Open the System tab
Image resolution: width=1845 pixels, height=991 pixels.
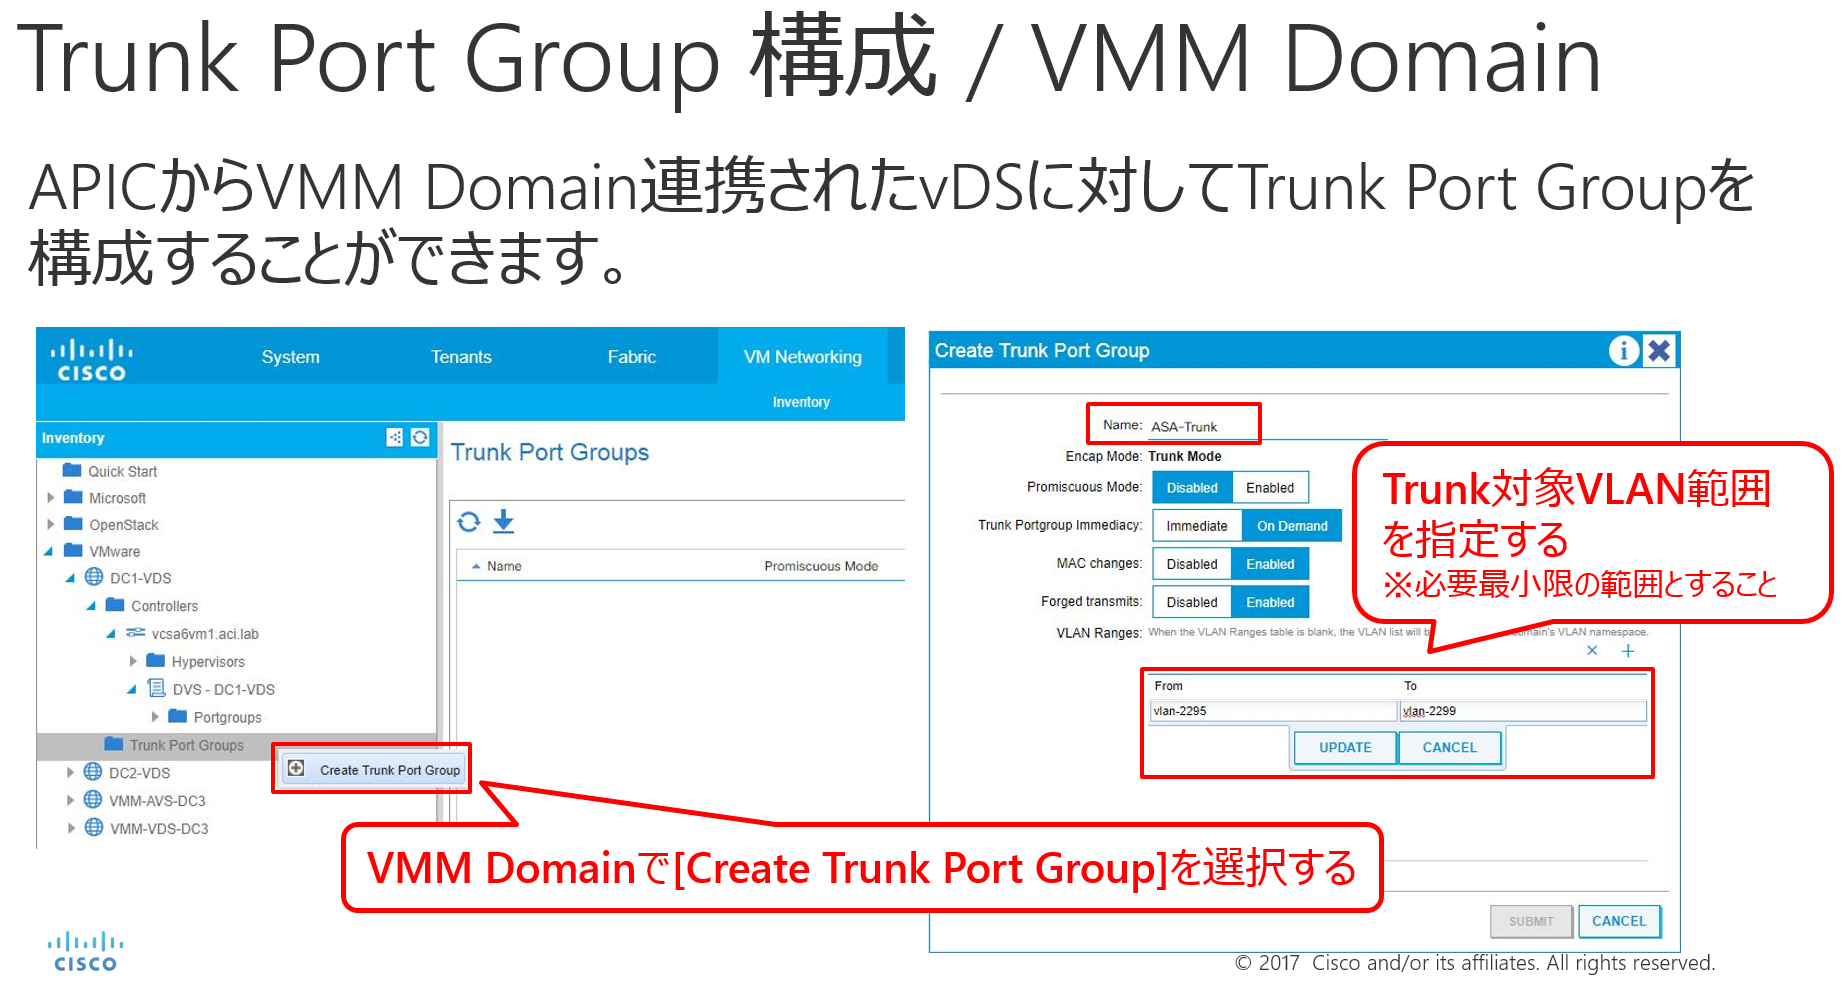tap(290, 357)
